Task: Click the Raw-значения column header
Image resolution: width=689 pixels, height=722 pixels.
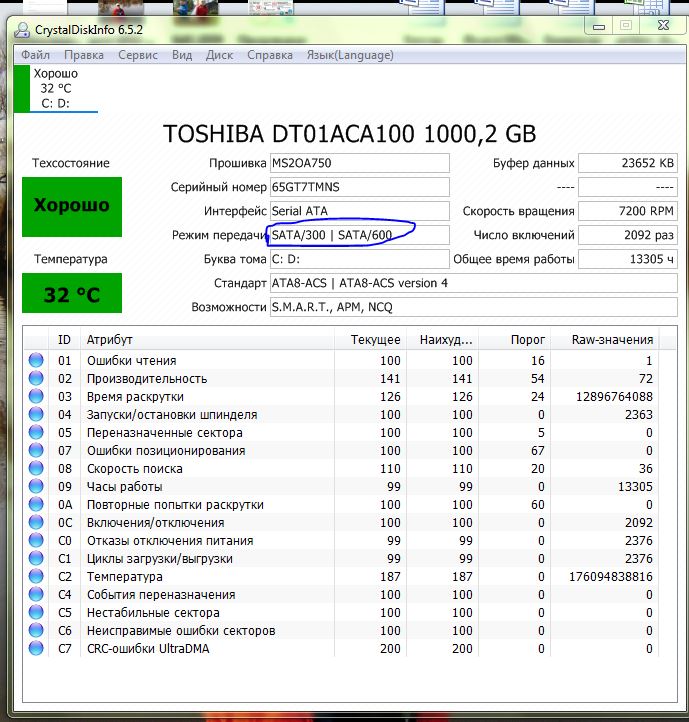Action: [613, 340]
